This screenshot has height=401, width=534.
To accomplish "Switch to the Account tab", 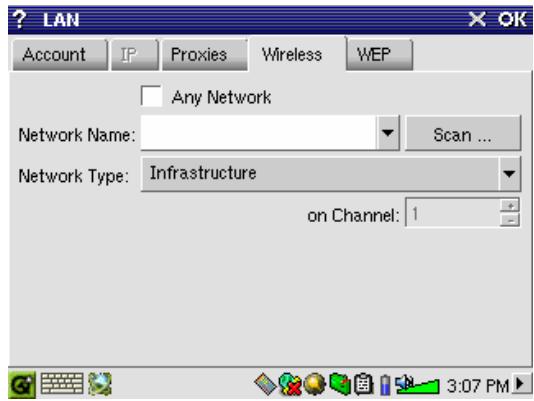I will [60, 55].
